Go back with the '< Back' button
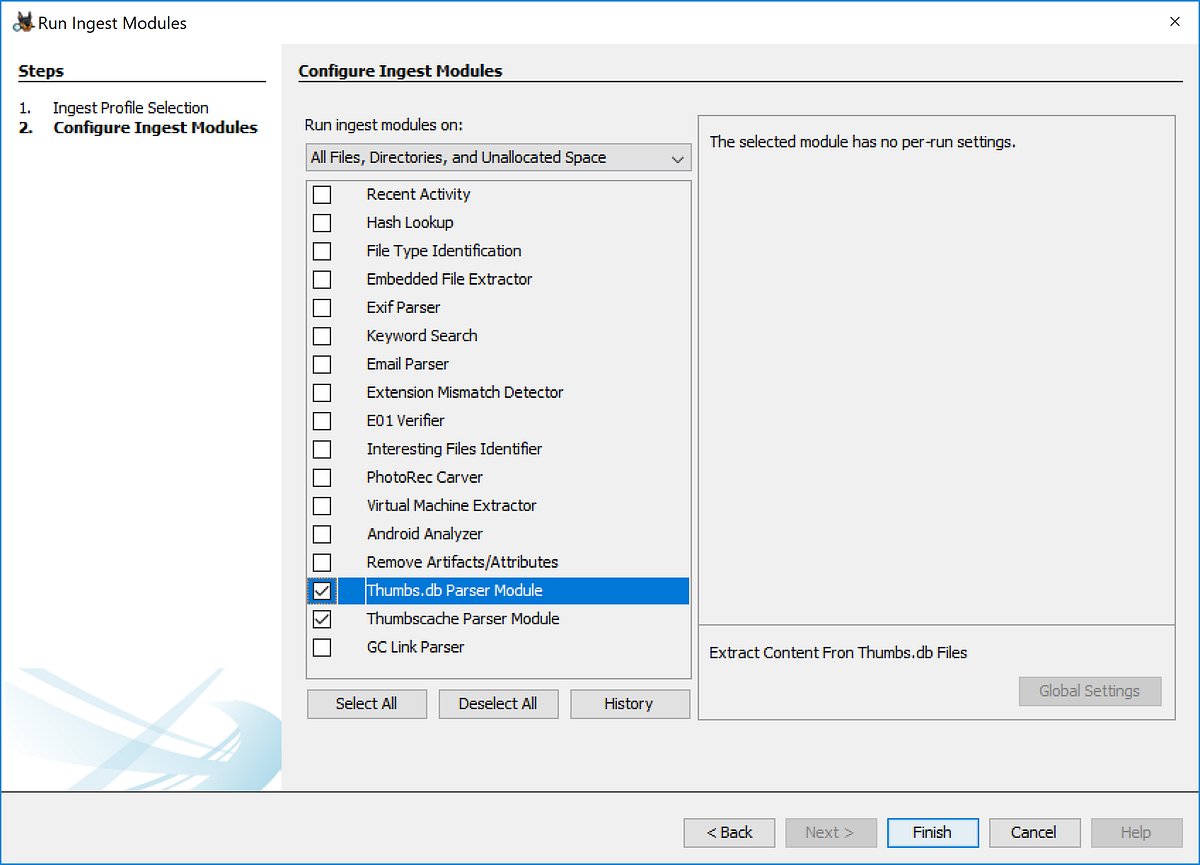Image resolution: width=1200 pixels, height=865 pixels. click(729, 832)
